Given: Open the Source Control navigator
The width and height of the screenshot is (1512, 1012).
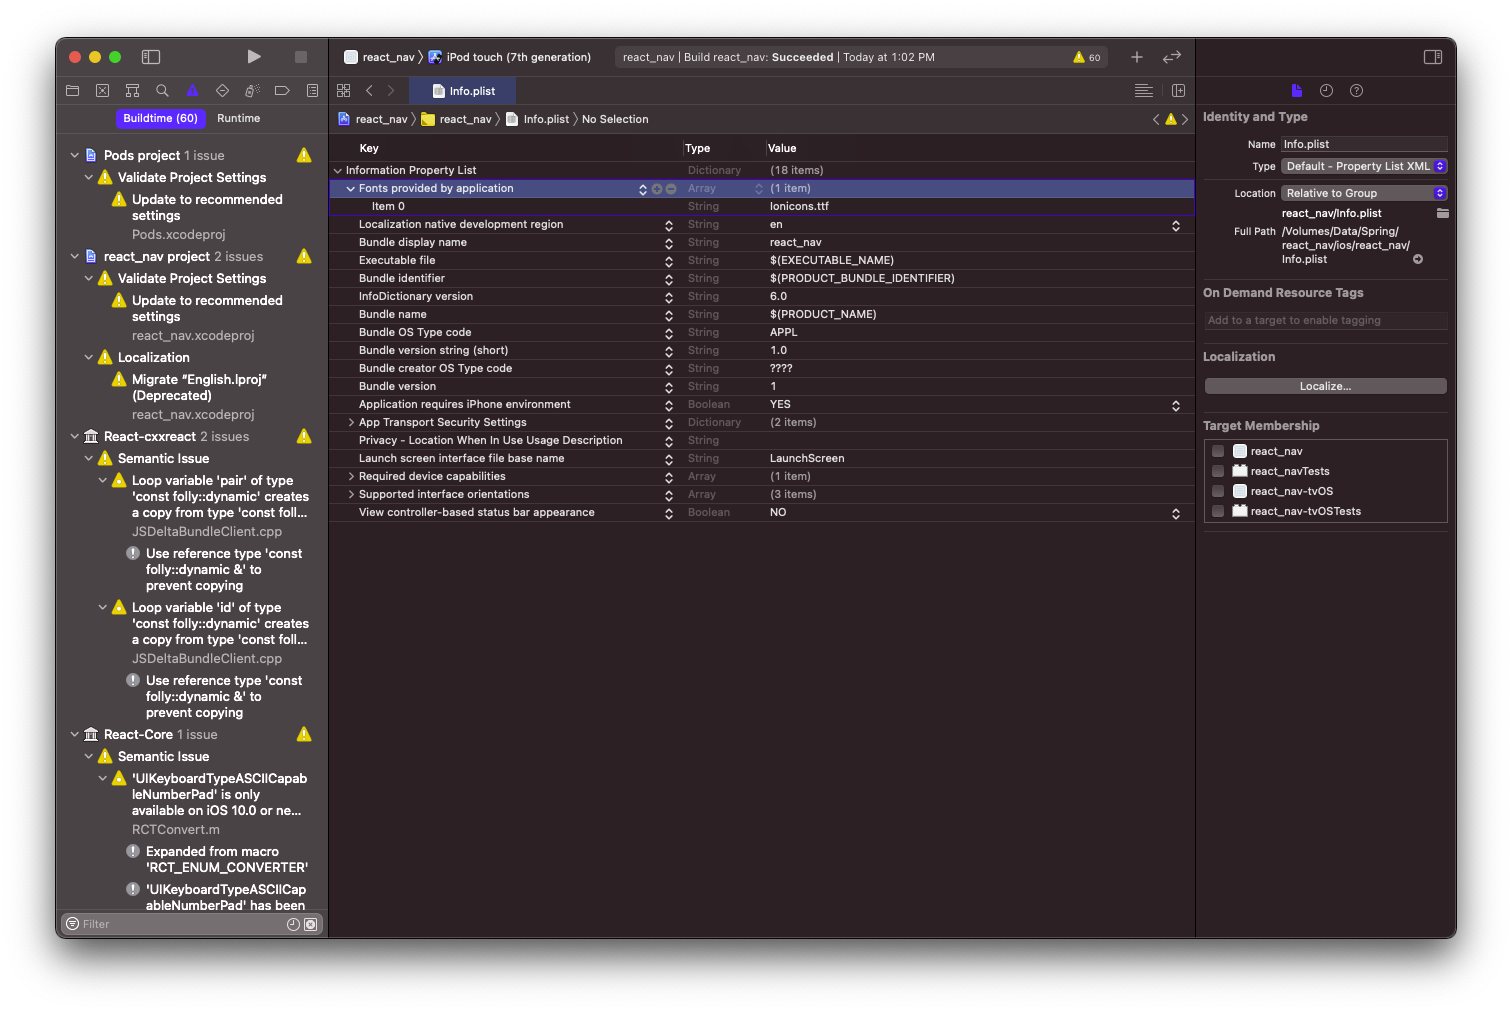Looking at the screenshot, I should click(102, 91).
